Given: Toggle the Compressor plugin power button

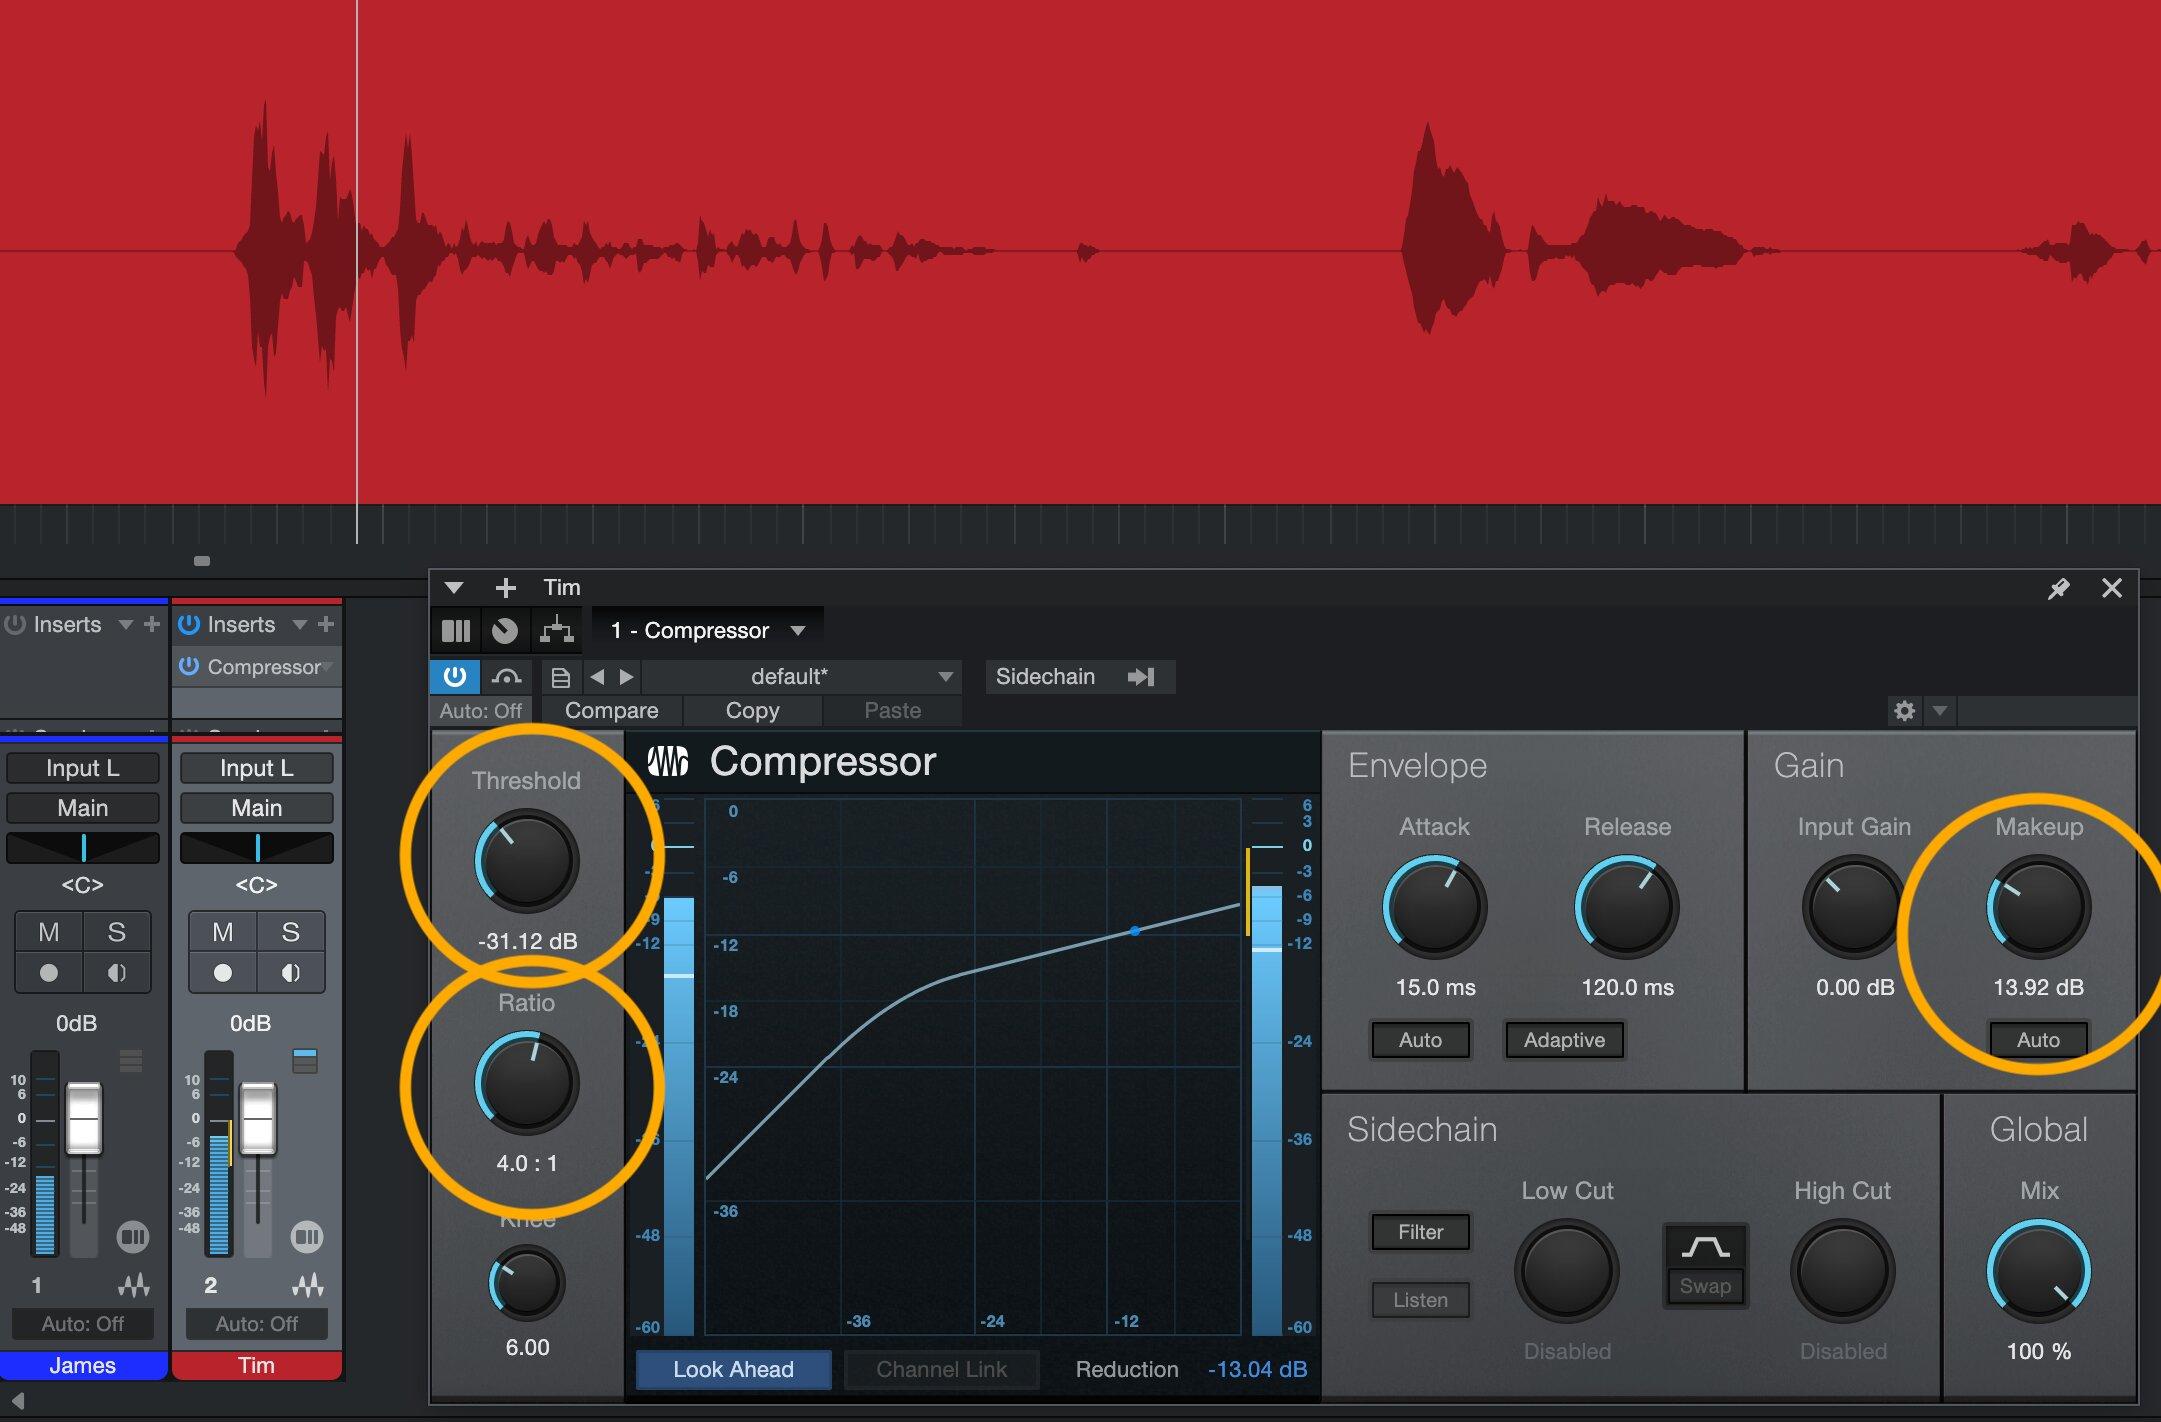Looking at the screenshot, I should (455, 676).
